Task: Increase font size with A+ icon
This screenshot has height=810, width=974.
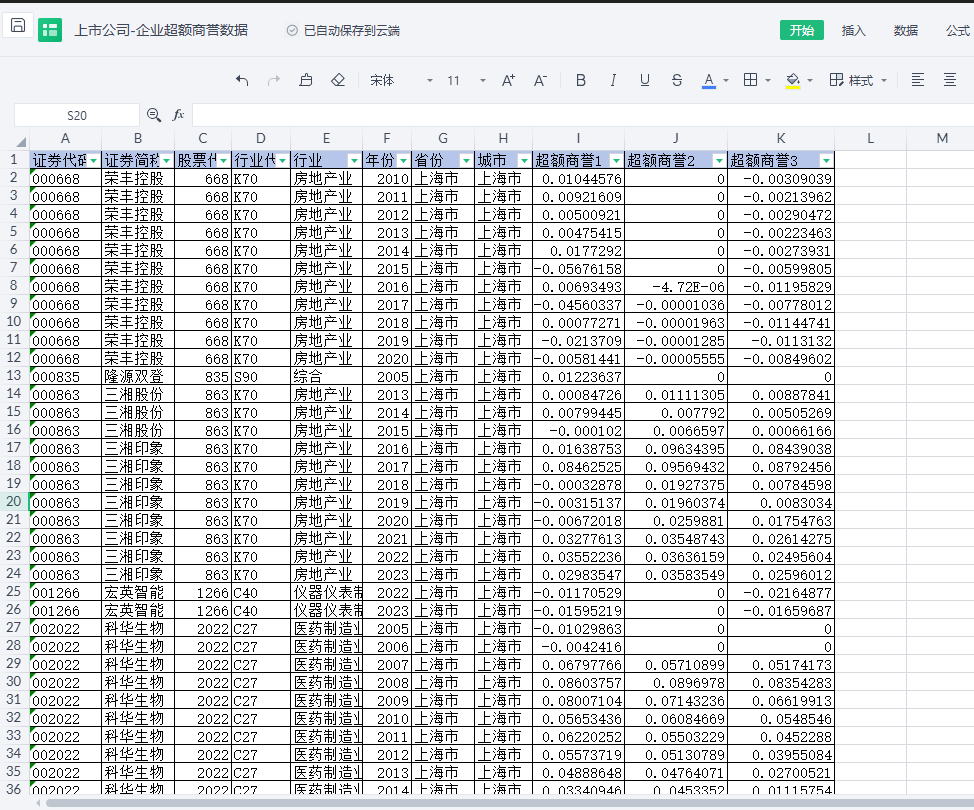Action: [x=508, y=80]
